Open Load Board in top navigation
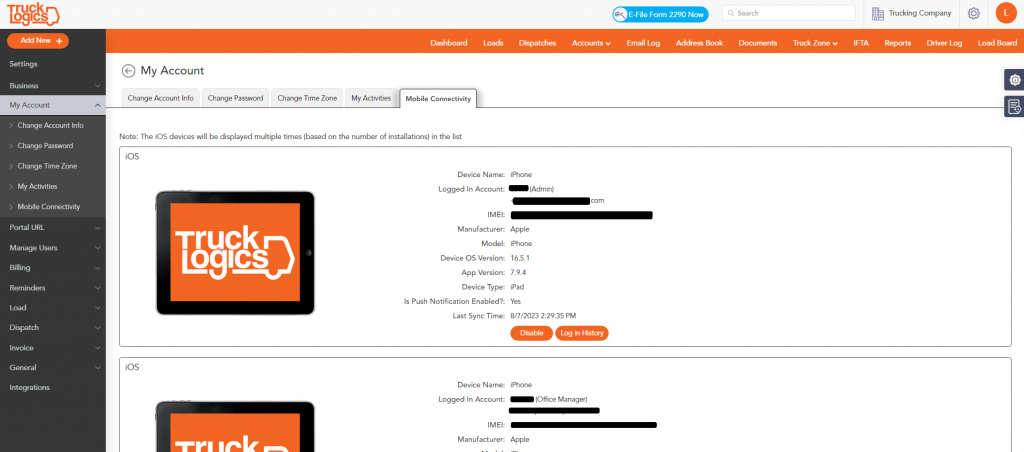The height and width of the screenshot is (452, 1024). tap(997, 43)
